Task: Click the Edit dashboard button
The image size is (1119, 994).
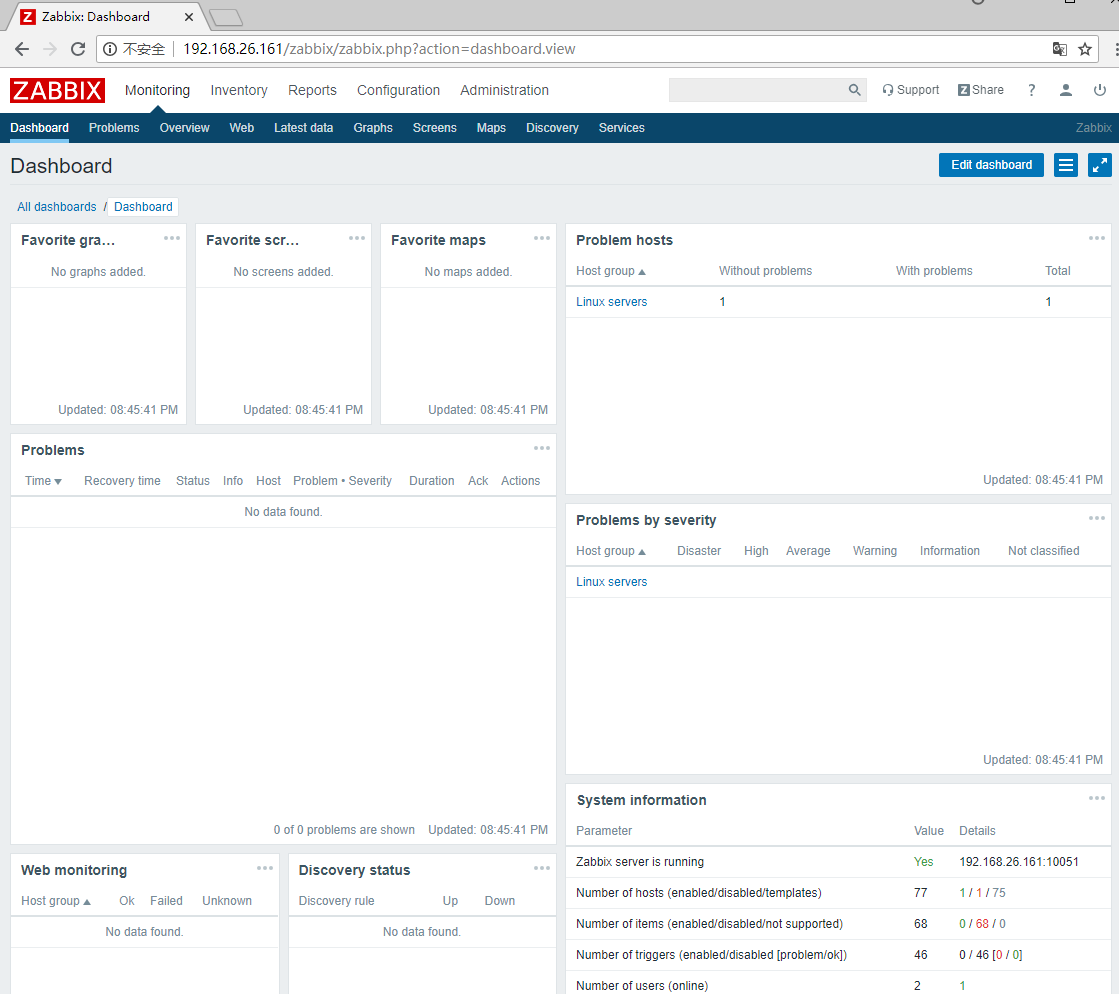Action: point(991,164)
